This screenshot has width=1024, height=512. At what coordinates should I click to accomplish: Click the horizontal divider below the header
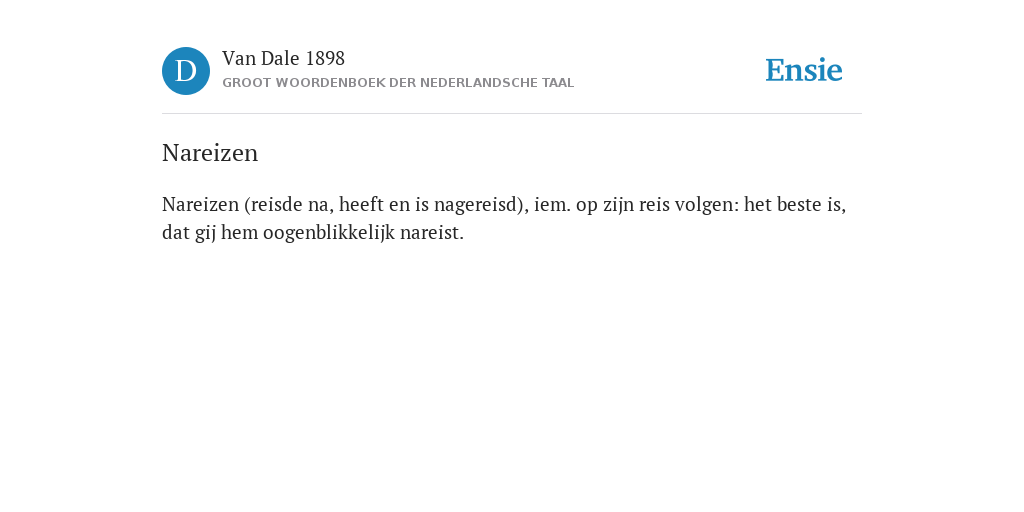512,114
